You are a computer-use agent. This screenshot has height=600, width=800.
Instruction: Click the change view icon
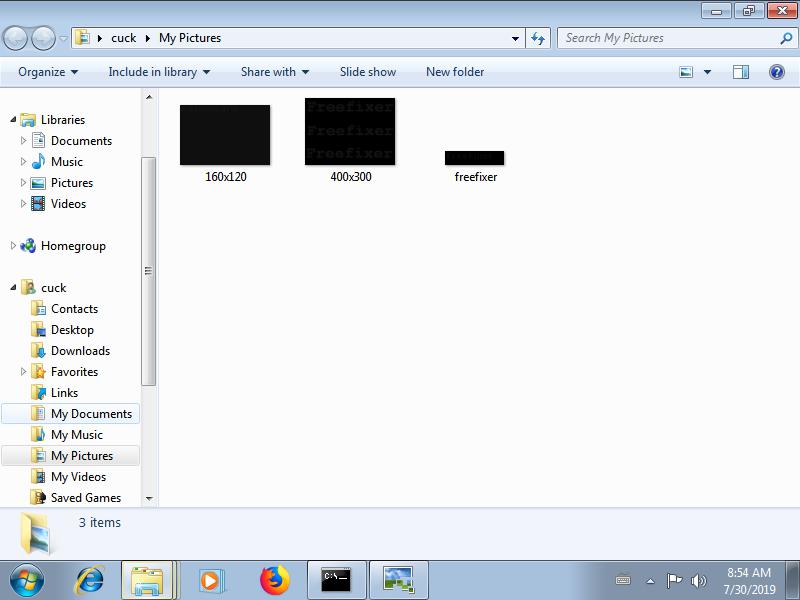[686, 72]
